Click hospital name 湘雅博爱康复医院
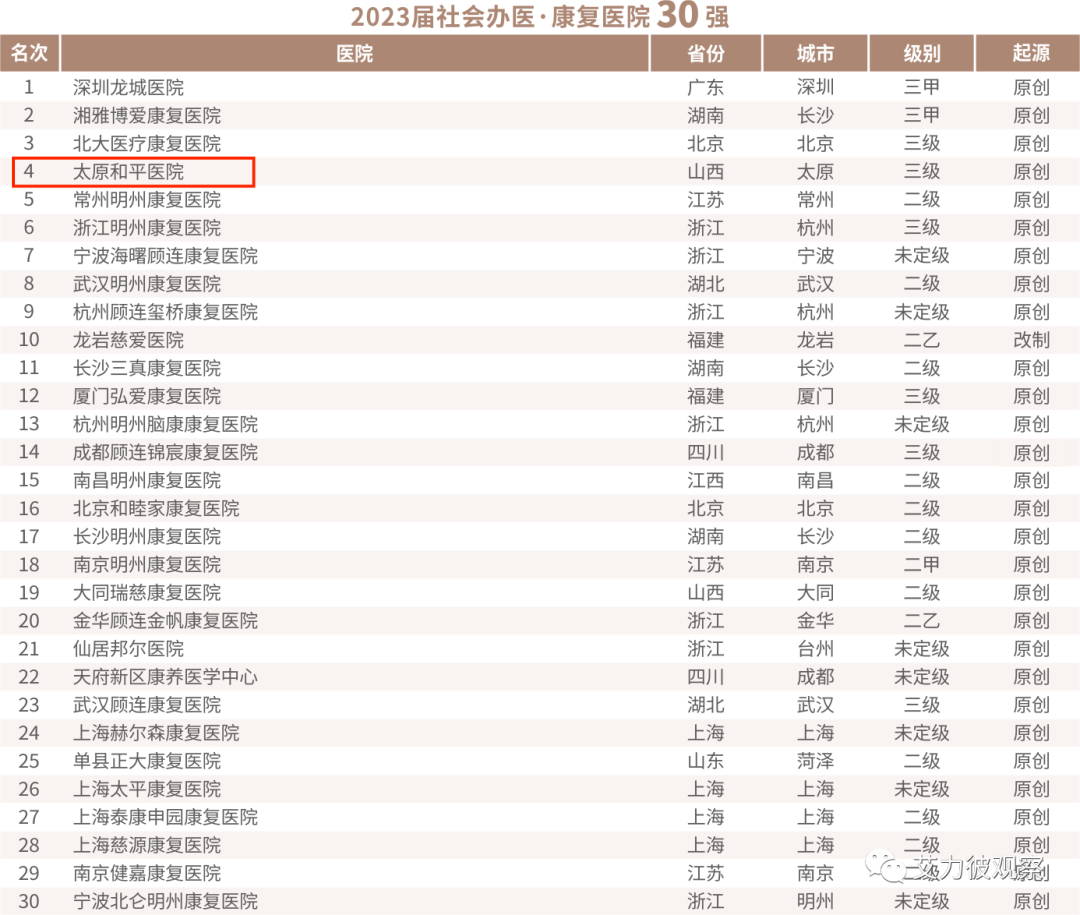 147,115
